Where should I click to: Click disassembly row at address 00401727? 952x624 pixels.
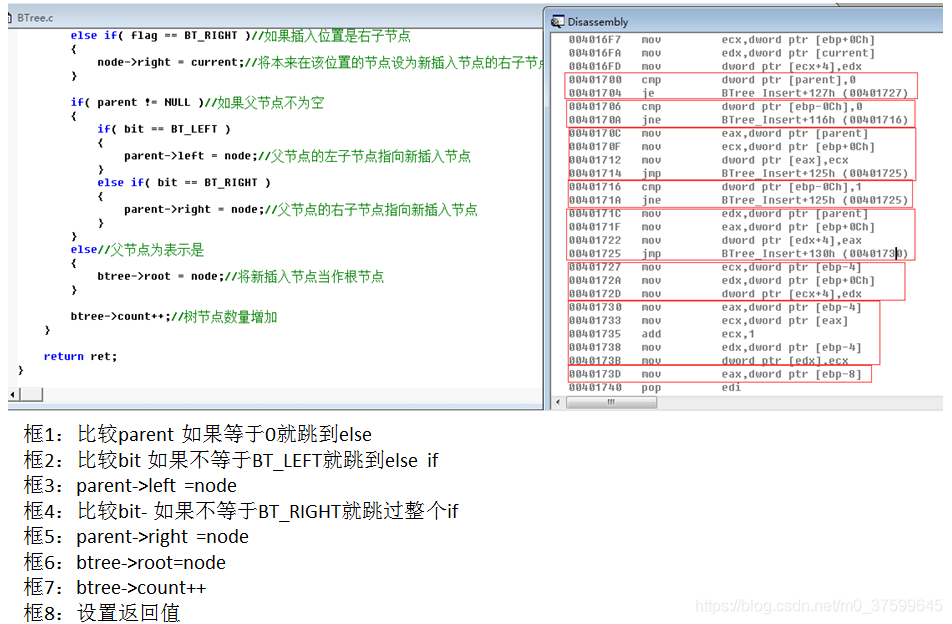tap(715, 266)
